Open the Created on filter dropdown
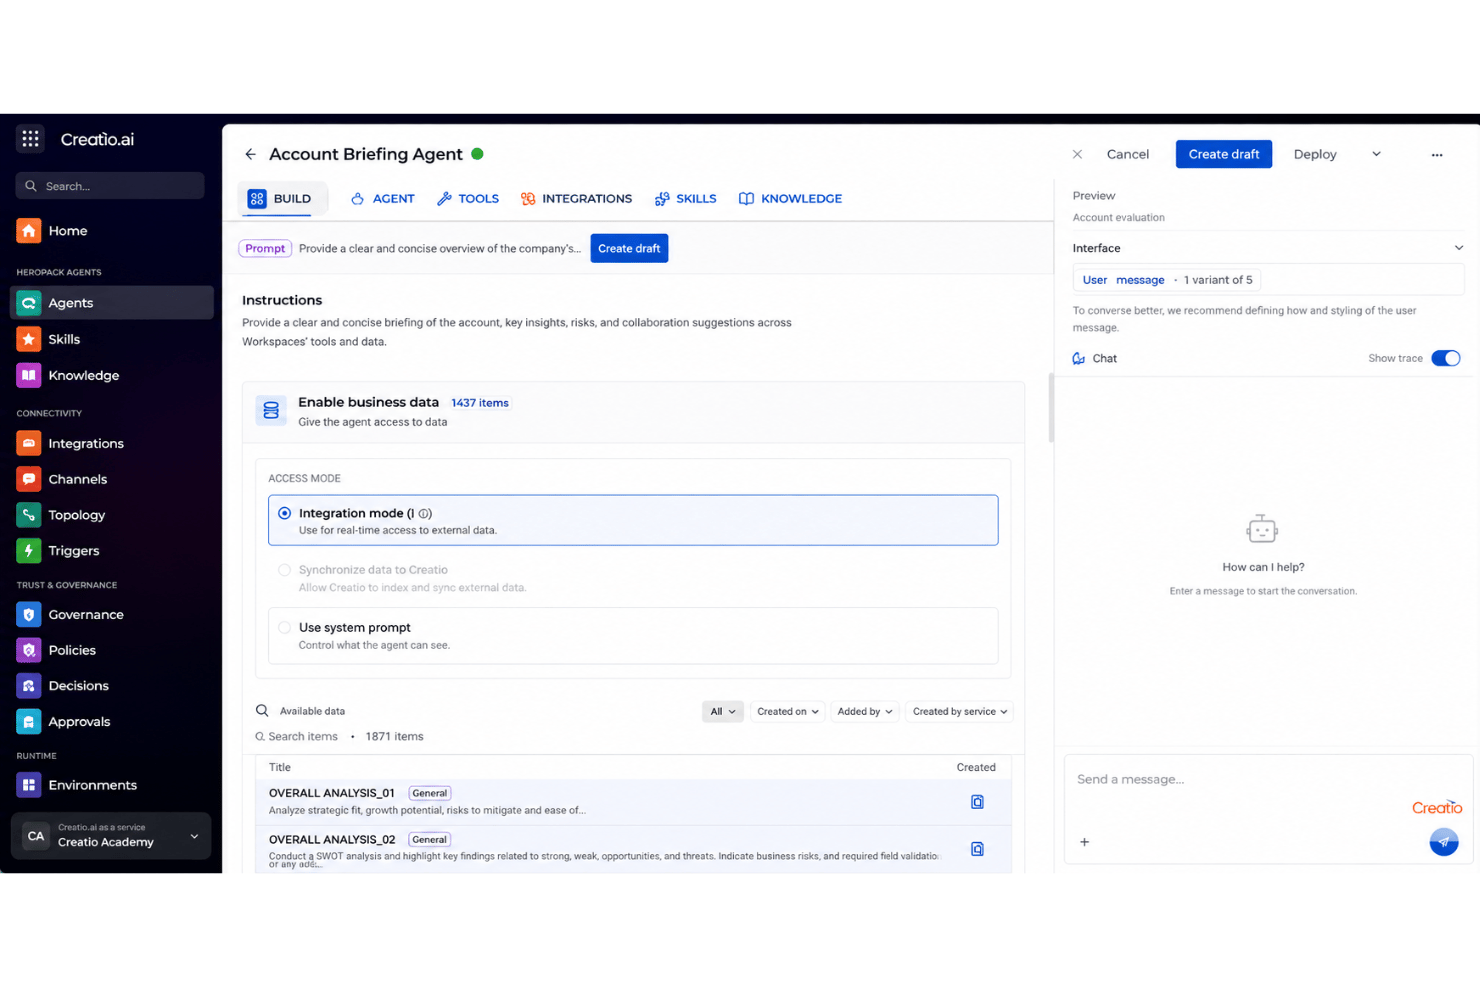 (788, 712)
